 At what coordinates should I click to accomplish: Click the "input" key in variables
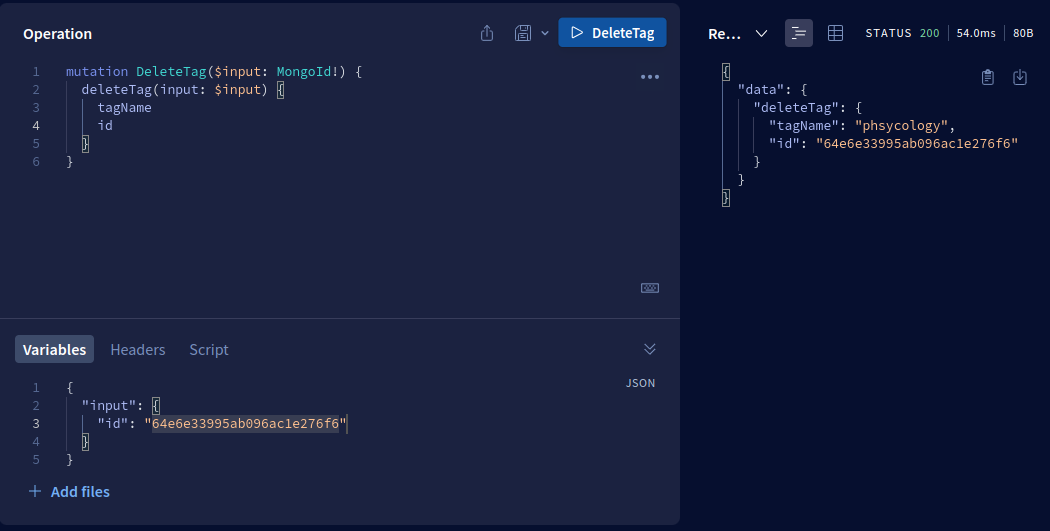coord(108,405)
